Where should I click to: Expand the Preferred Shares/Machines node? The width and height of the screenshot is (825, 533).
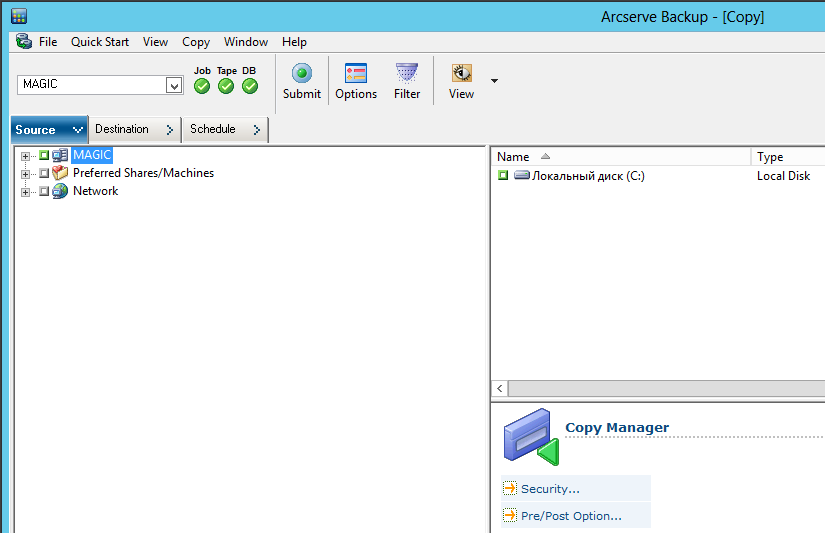pyautogui.click(x=25, y=174)
